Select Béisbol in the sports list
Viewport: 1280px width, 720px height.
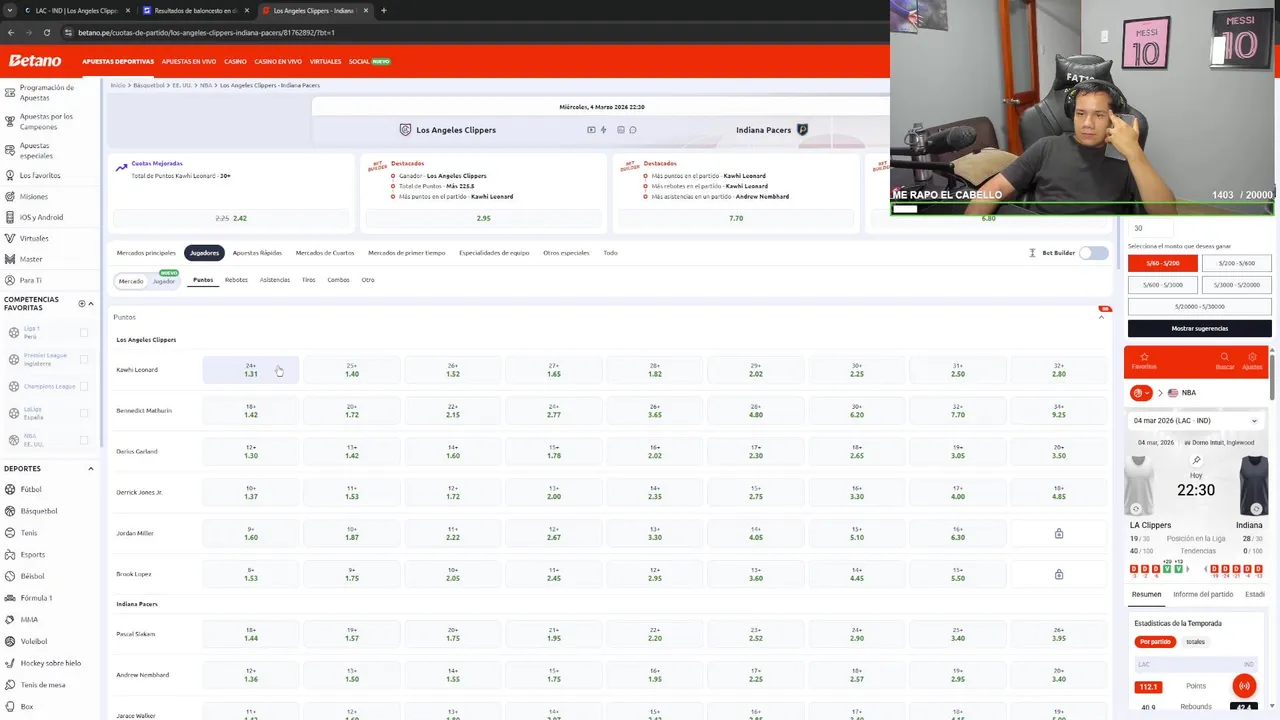32,576
